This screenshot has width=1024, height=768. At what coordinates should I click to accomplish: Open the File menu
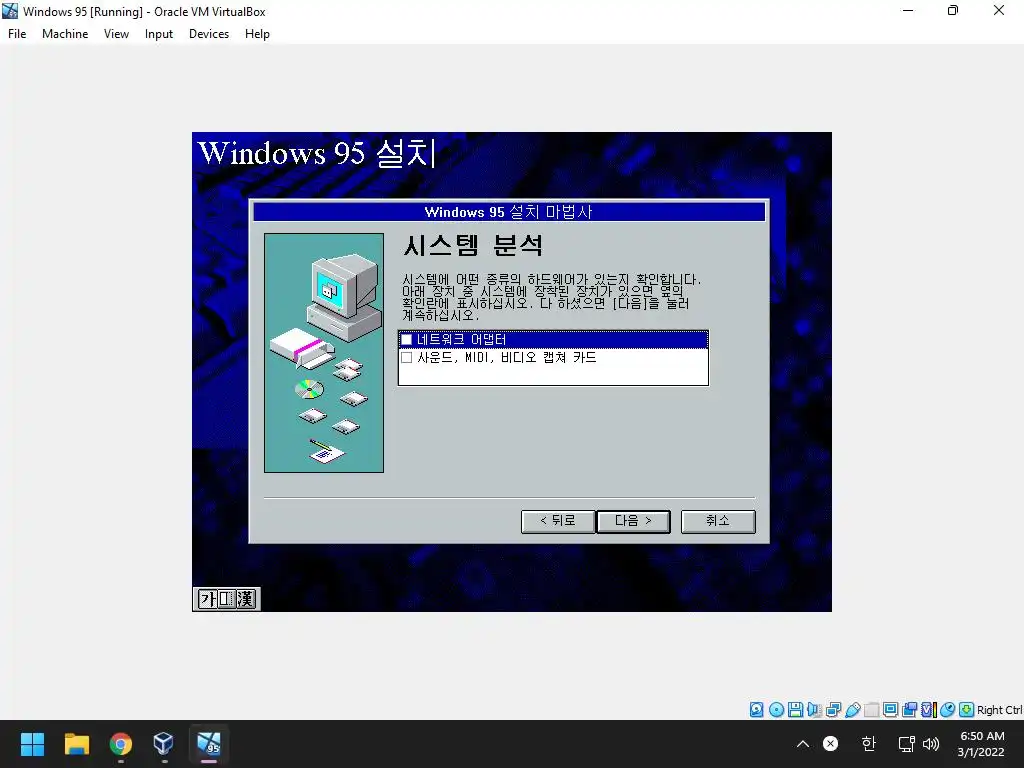(x=17, y=34)
